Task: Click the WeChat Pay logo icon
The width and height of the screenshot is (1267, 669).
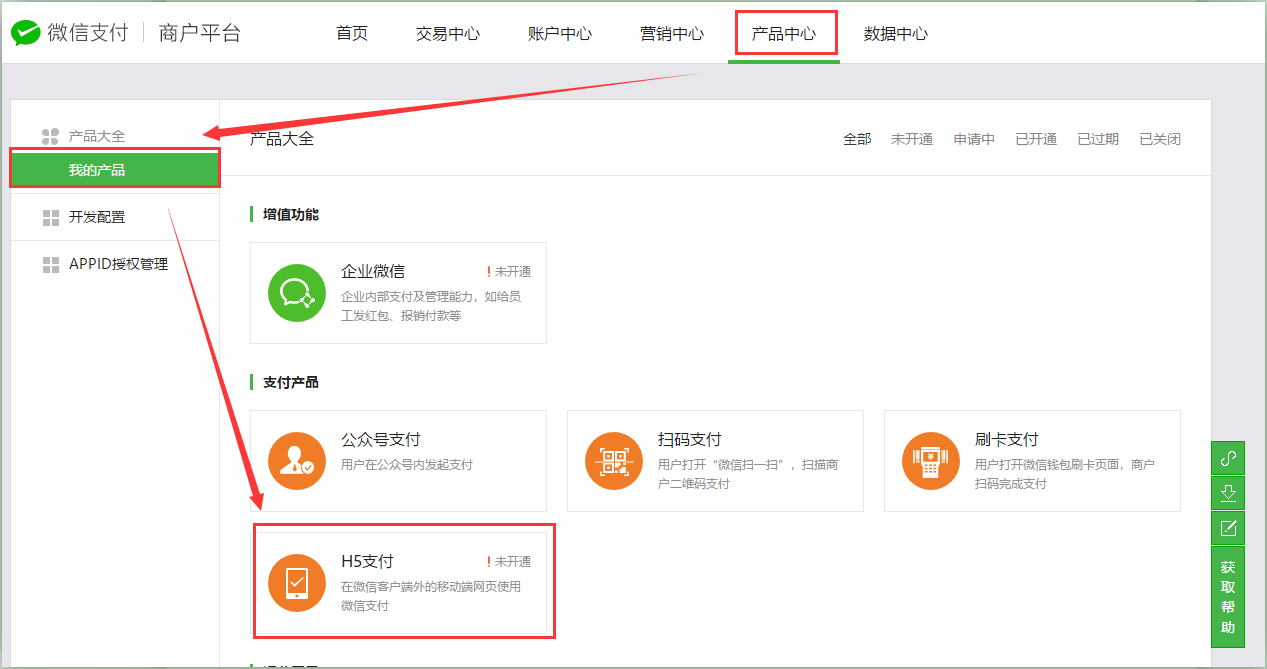Action: 26,34
